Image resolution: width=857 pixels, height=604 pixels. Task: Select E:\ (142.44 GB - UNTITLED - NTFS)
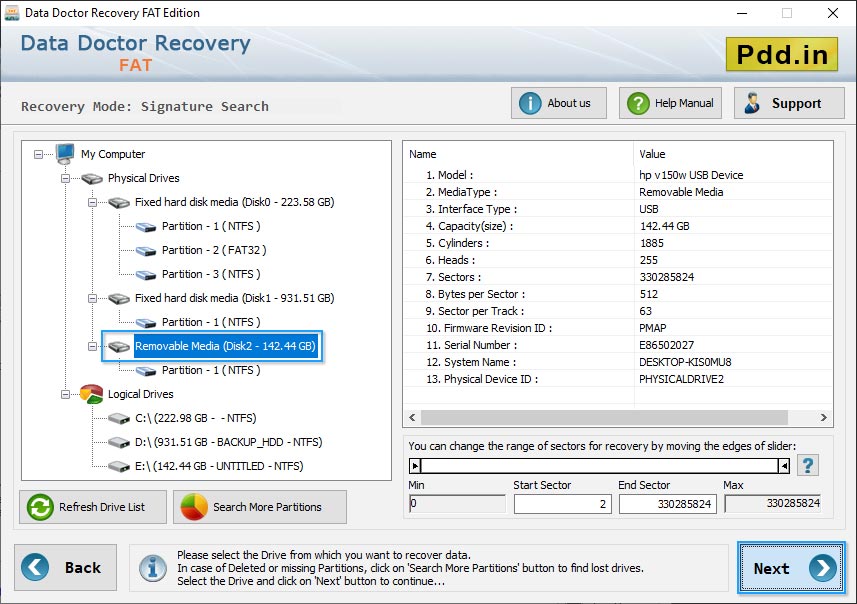[219, 466]
